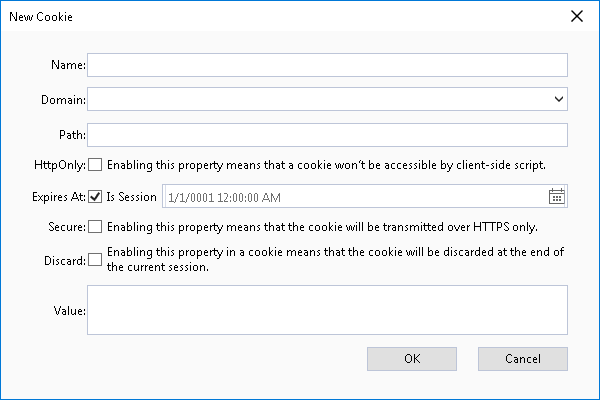Focus the Domain combo box field
The width and height of the screenshot is (600, 400).
pyautogui.click(x=318, y=99)
